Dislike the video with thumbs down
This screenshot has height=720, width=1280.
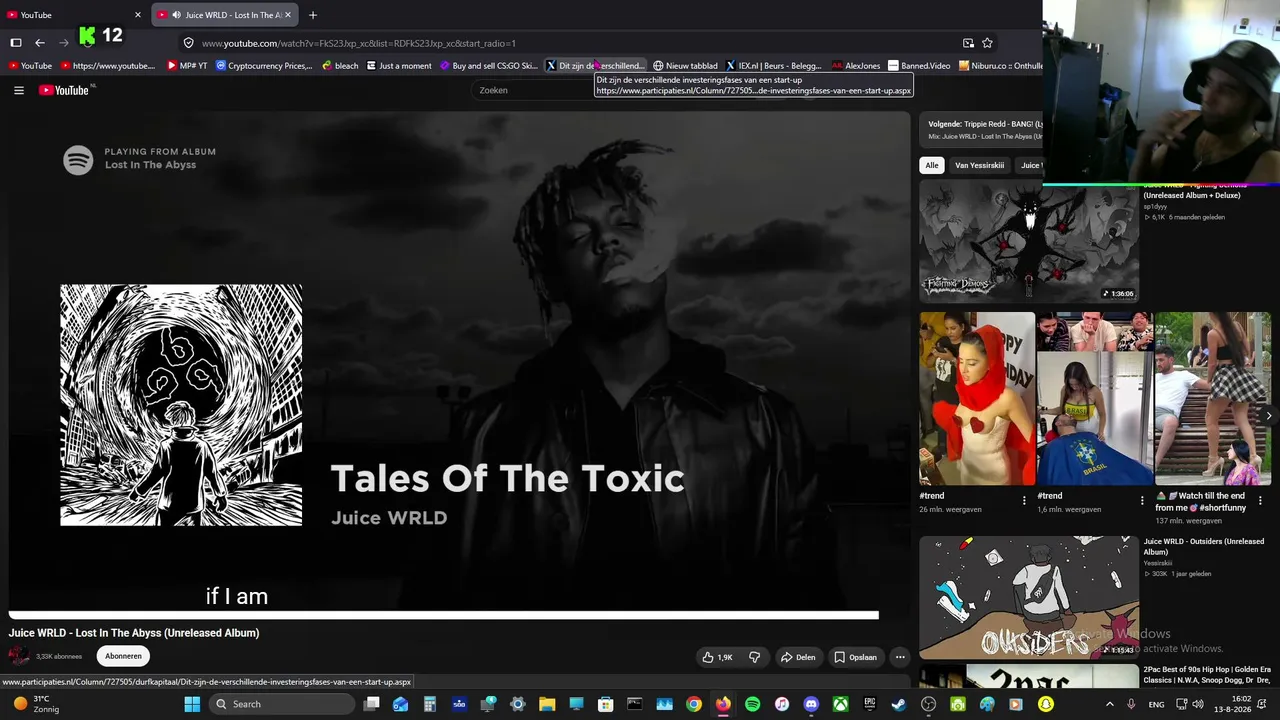click(x=754, y=657)
